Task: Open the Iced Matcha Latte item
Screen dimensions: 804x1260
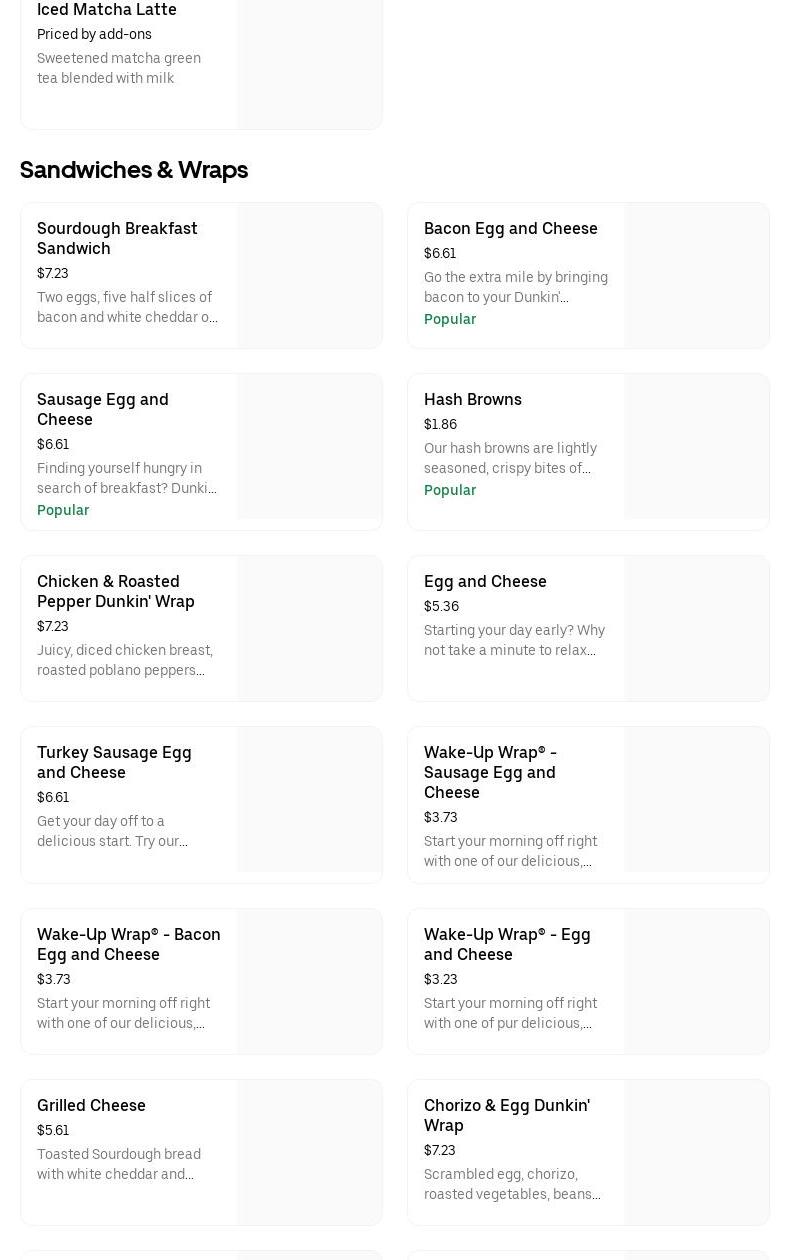Action: pos(107,10)
